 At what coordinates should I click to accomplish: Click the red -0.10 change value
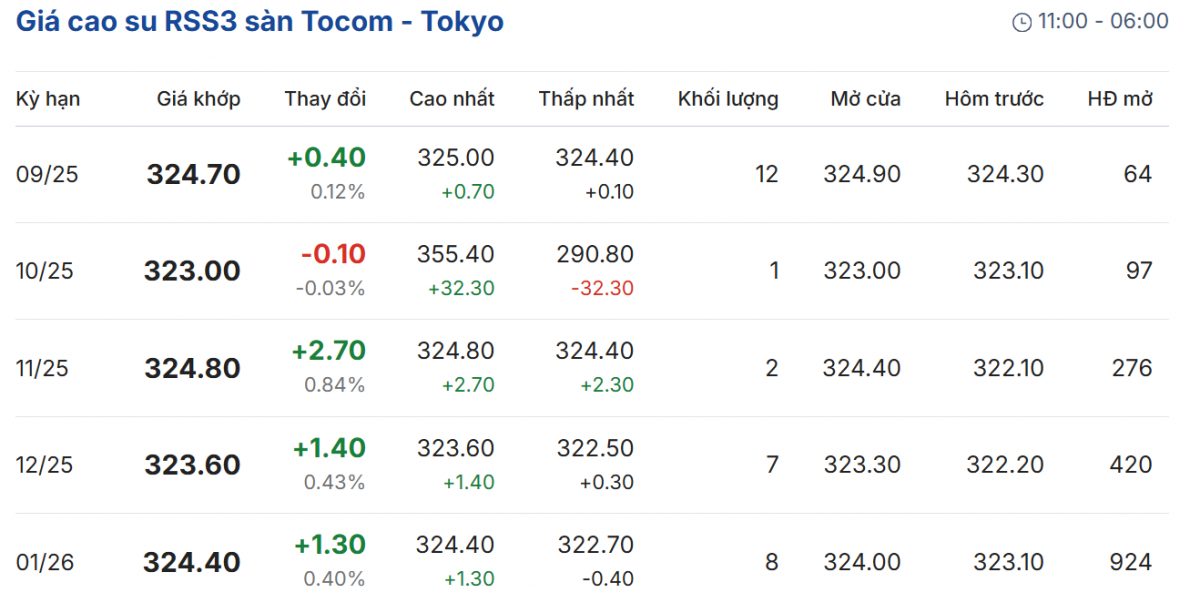click(x=333, y=254)
